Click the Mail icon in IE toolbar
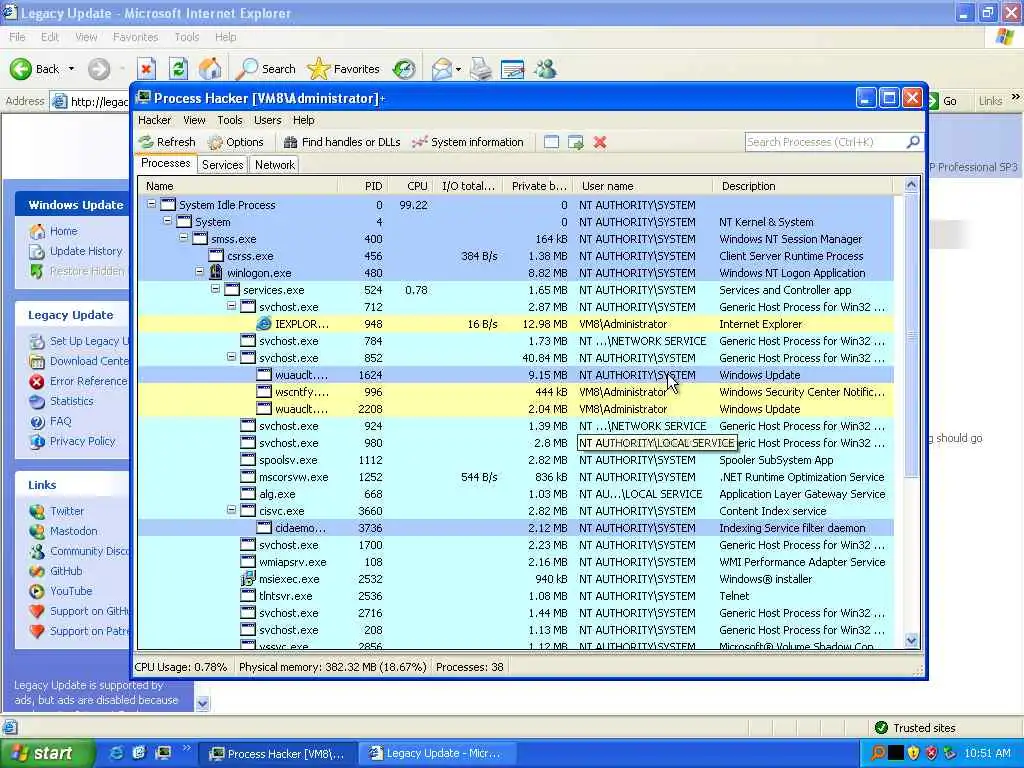1024x768 pixels. tap(442, 69)
